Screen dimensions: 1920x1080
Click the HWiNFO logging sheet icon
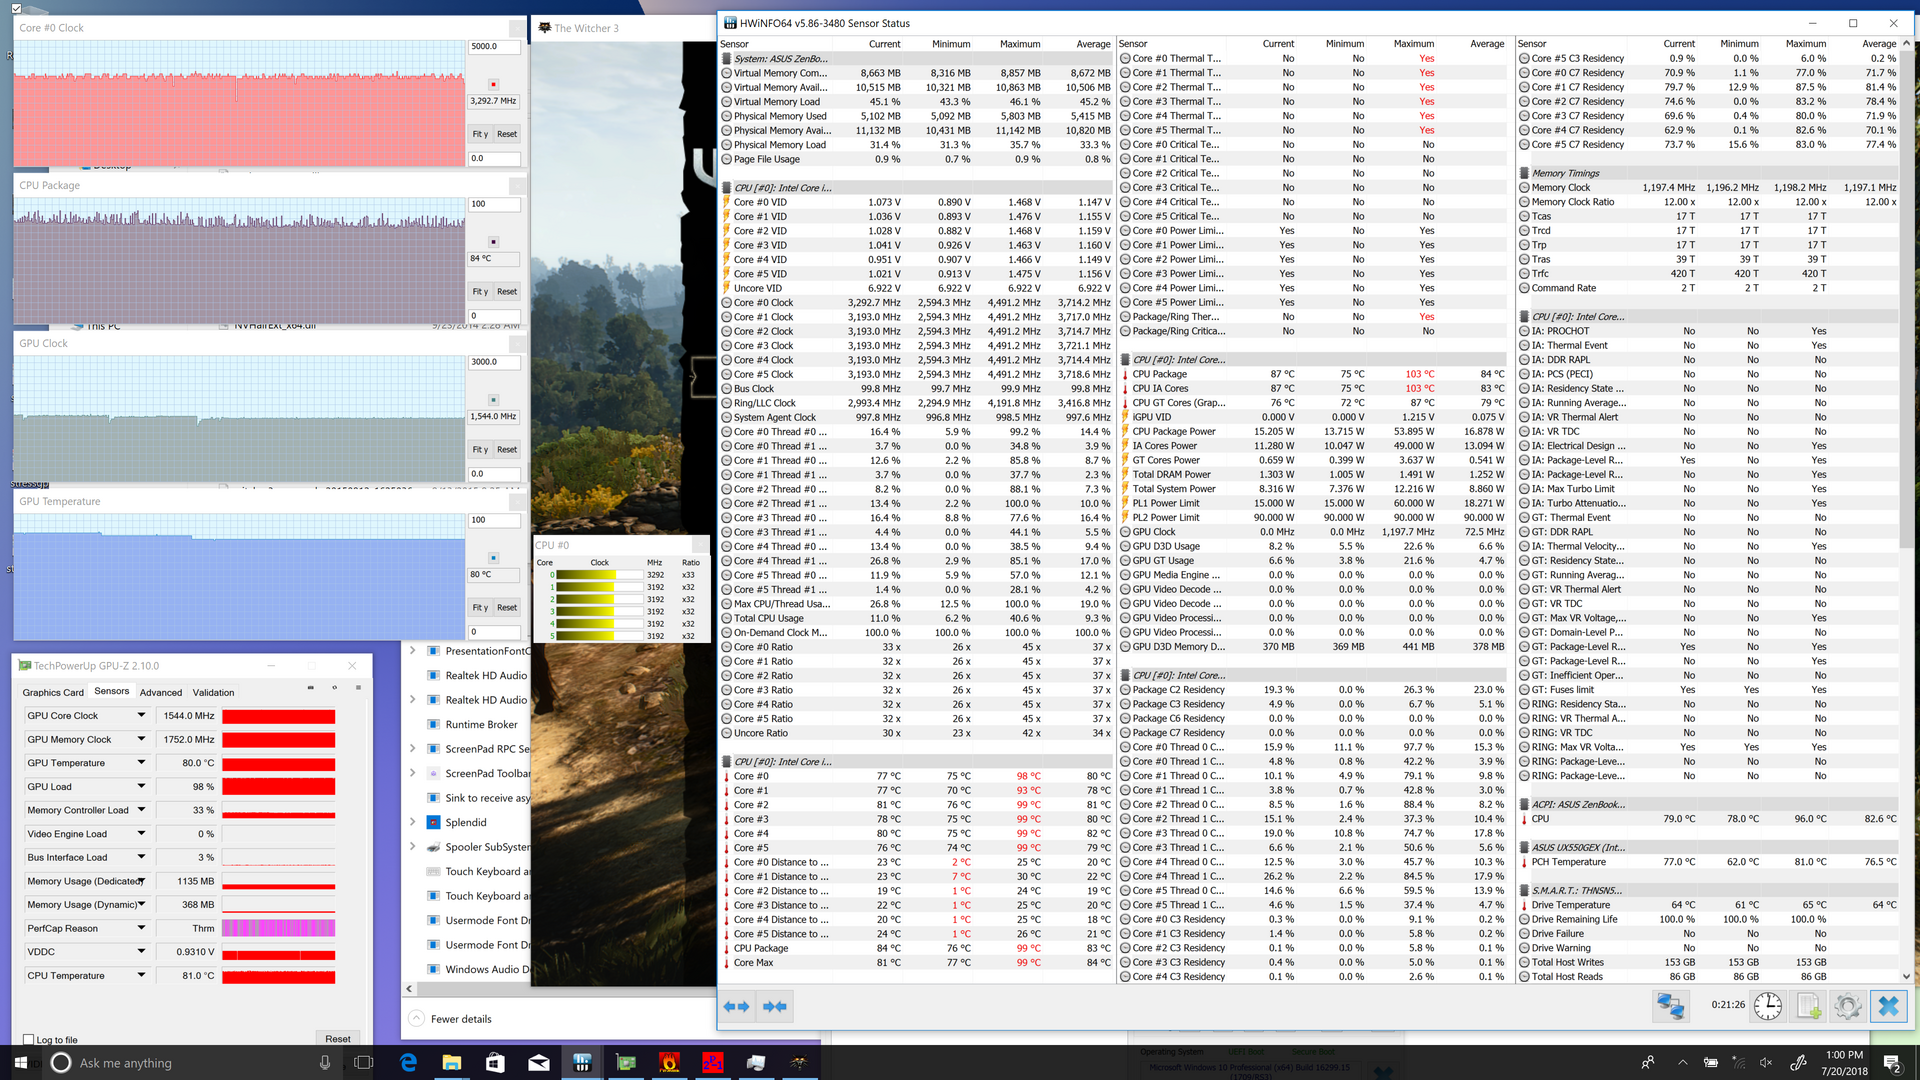pos(1808,1006)
